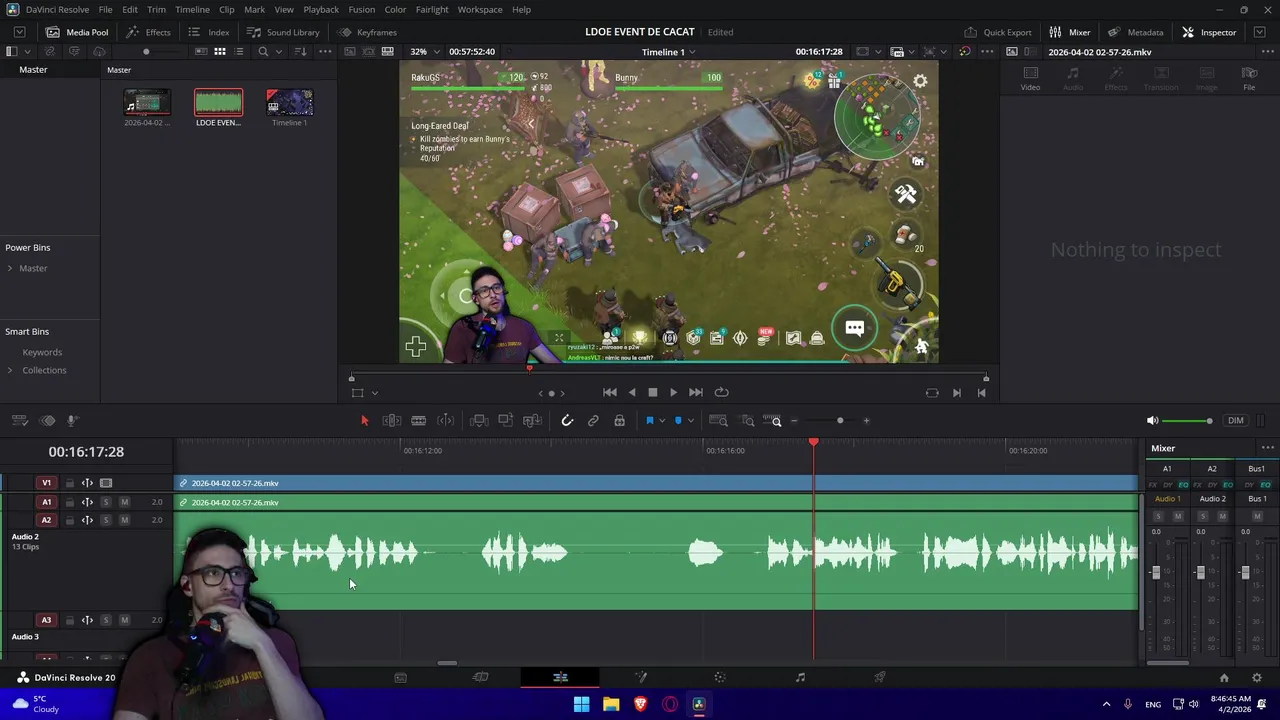Click the Stop button in viewer
Image resolution: width=1280 pixels, height=720 pixels.
click(x=653, y=393)
